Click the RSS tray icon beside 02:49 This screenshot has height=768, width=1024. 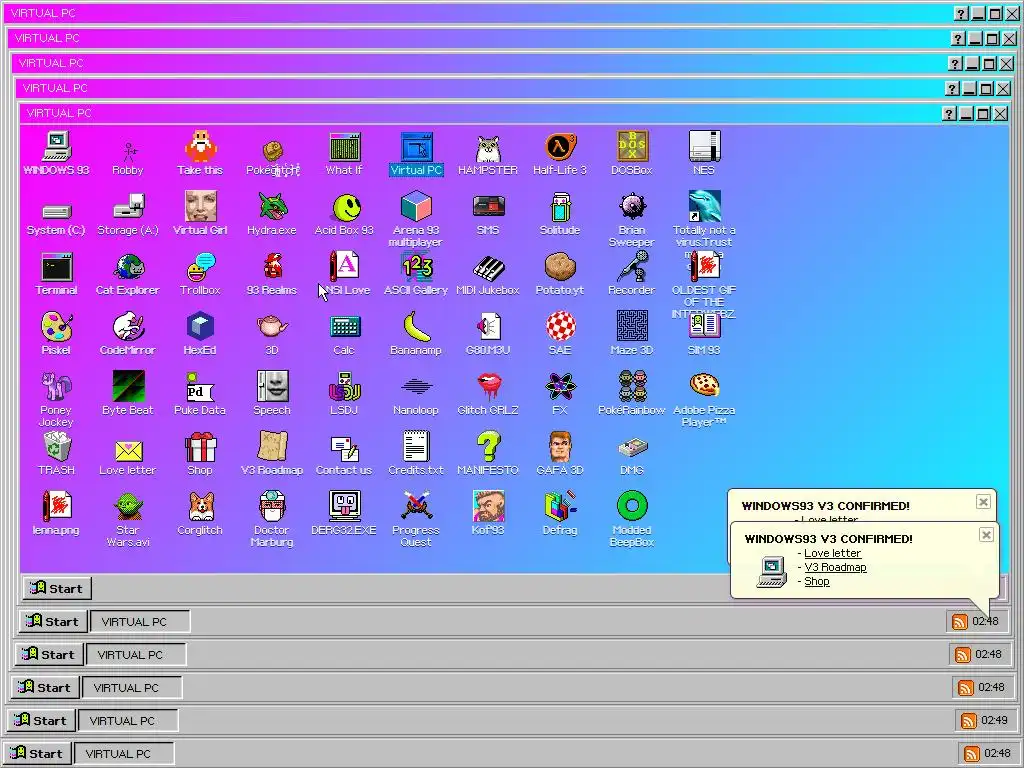(x=968, y=720)
